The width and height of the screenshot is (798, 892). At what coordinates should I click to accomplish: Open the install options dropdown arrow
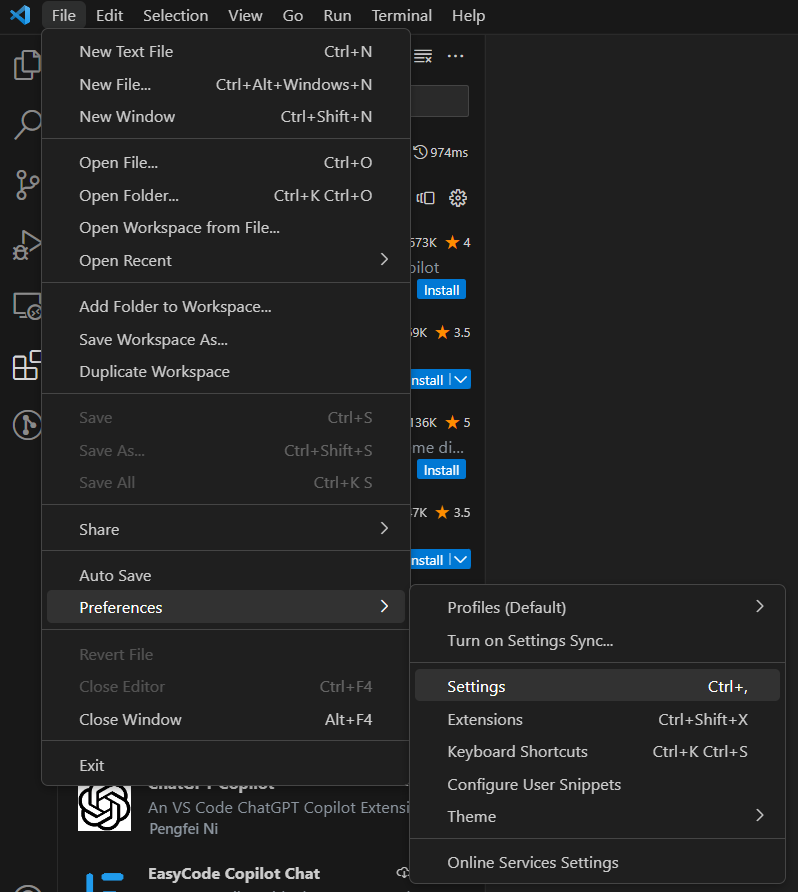coord(462,379)
